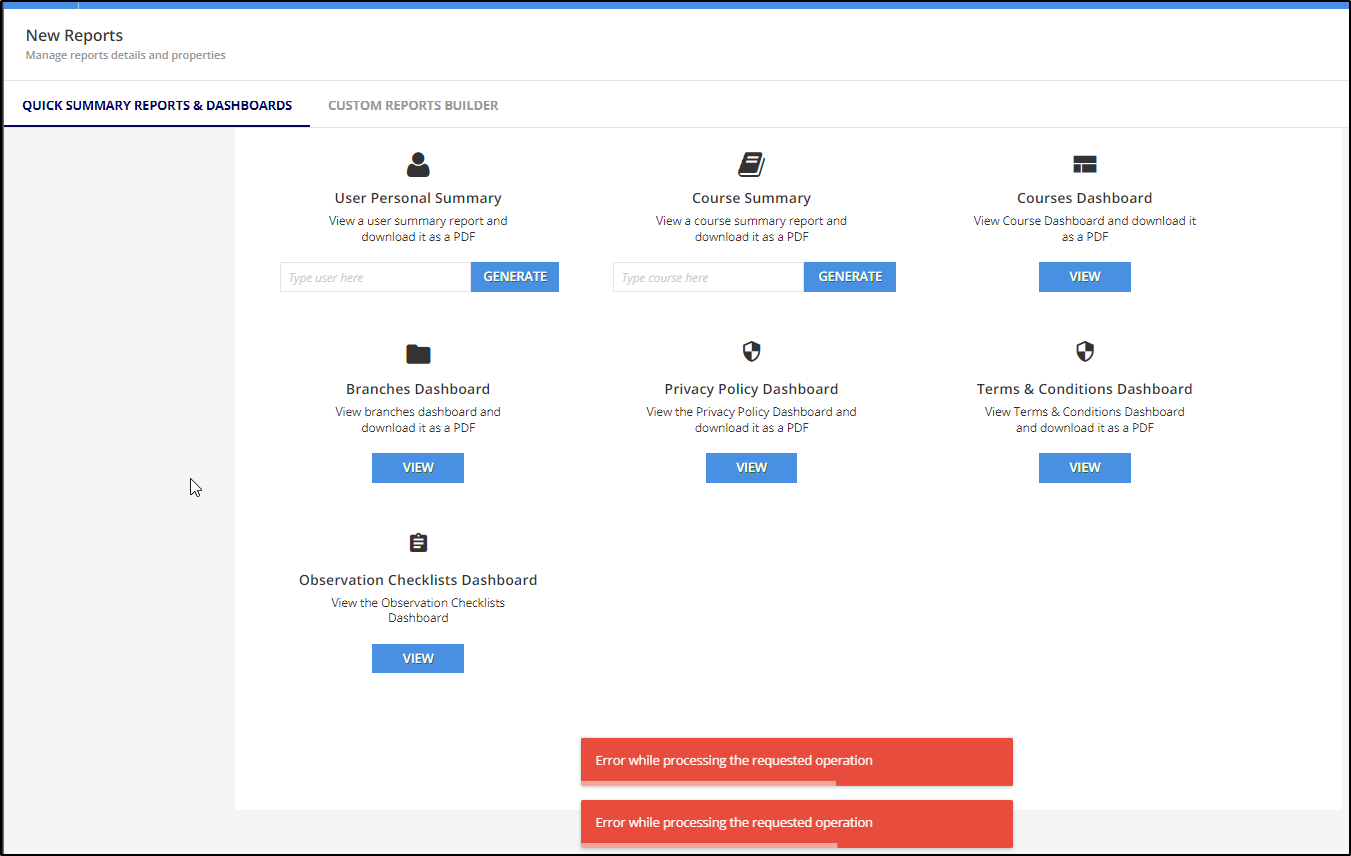Click the Terms & Conditions shield icon

(x=1085, y=351)
